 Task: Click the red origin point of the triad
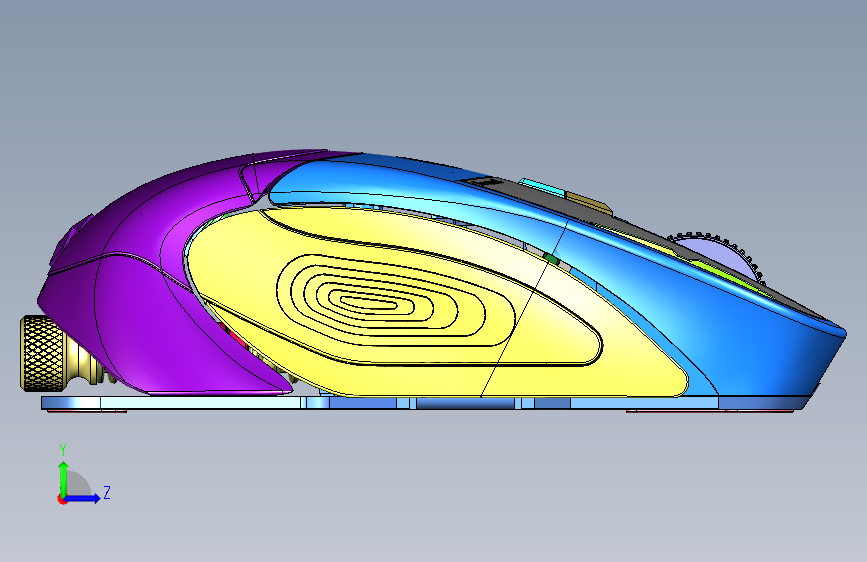[61, 499]
